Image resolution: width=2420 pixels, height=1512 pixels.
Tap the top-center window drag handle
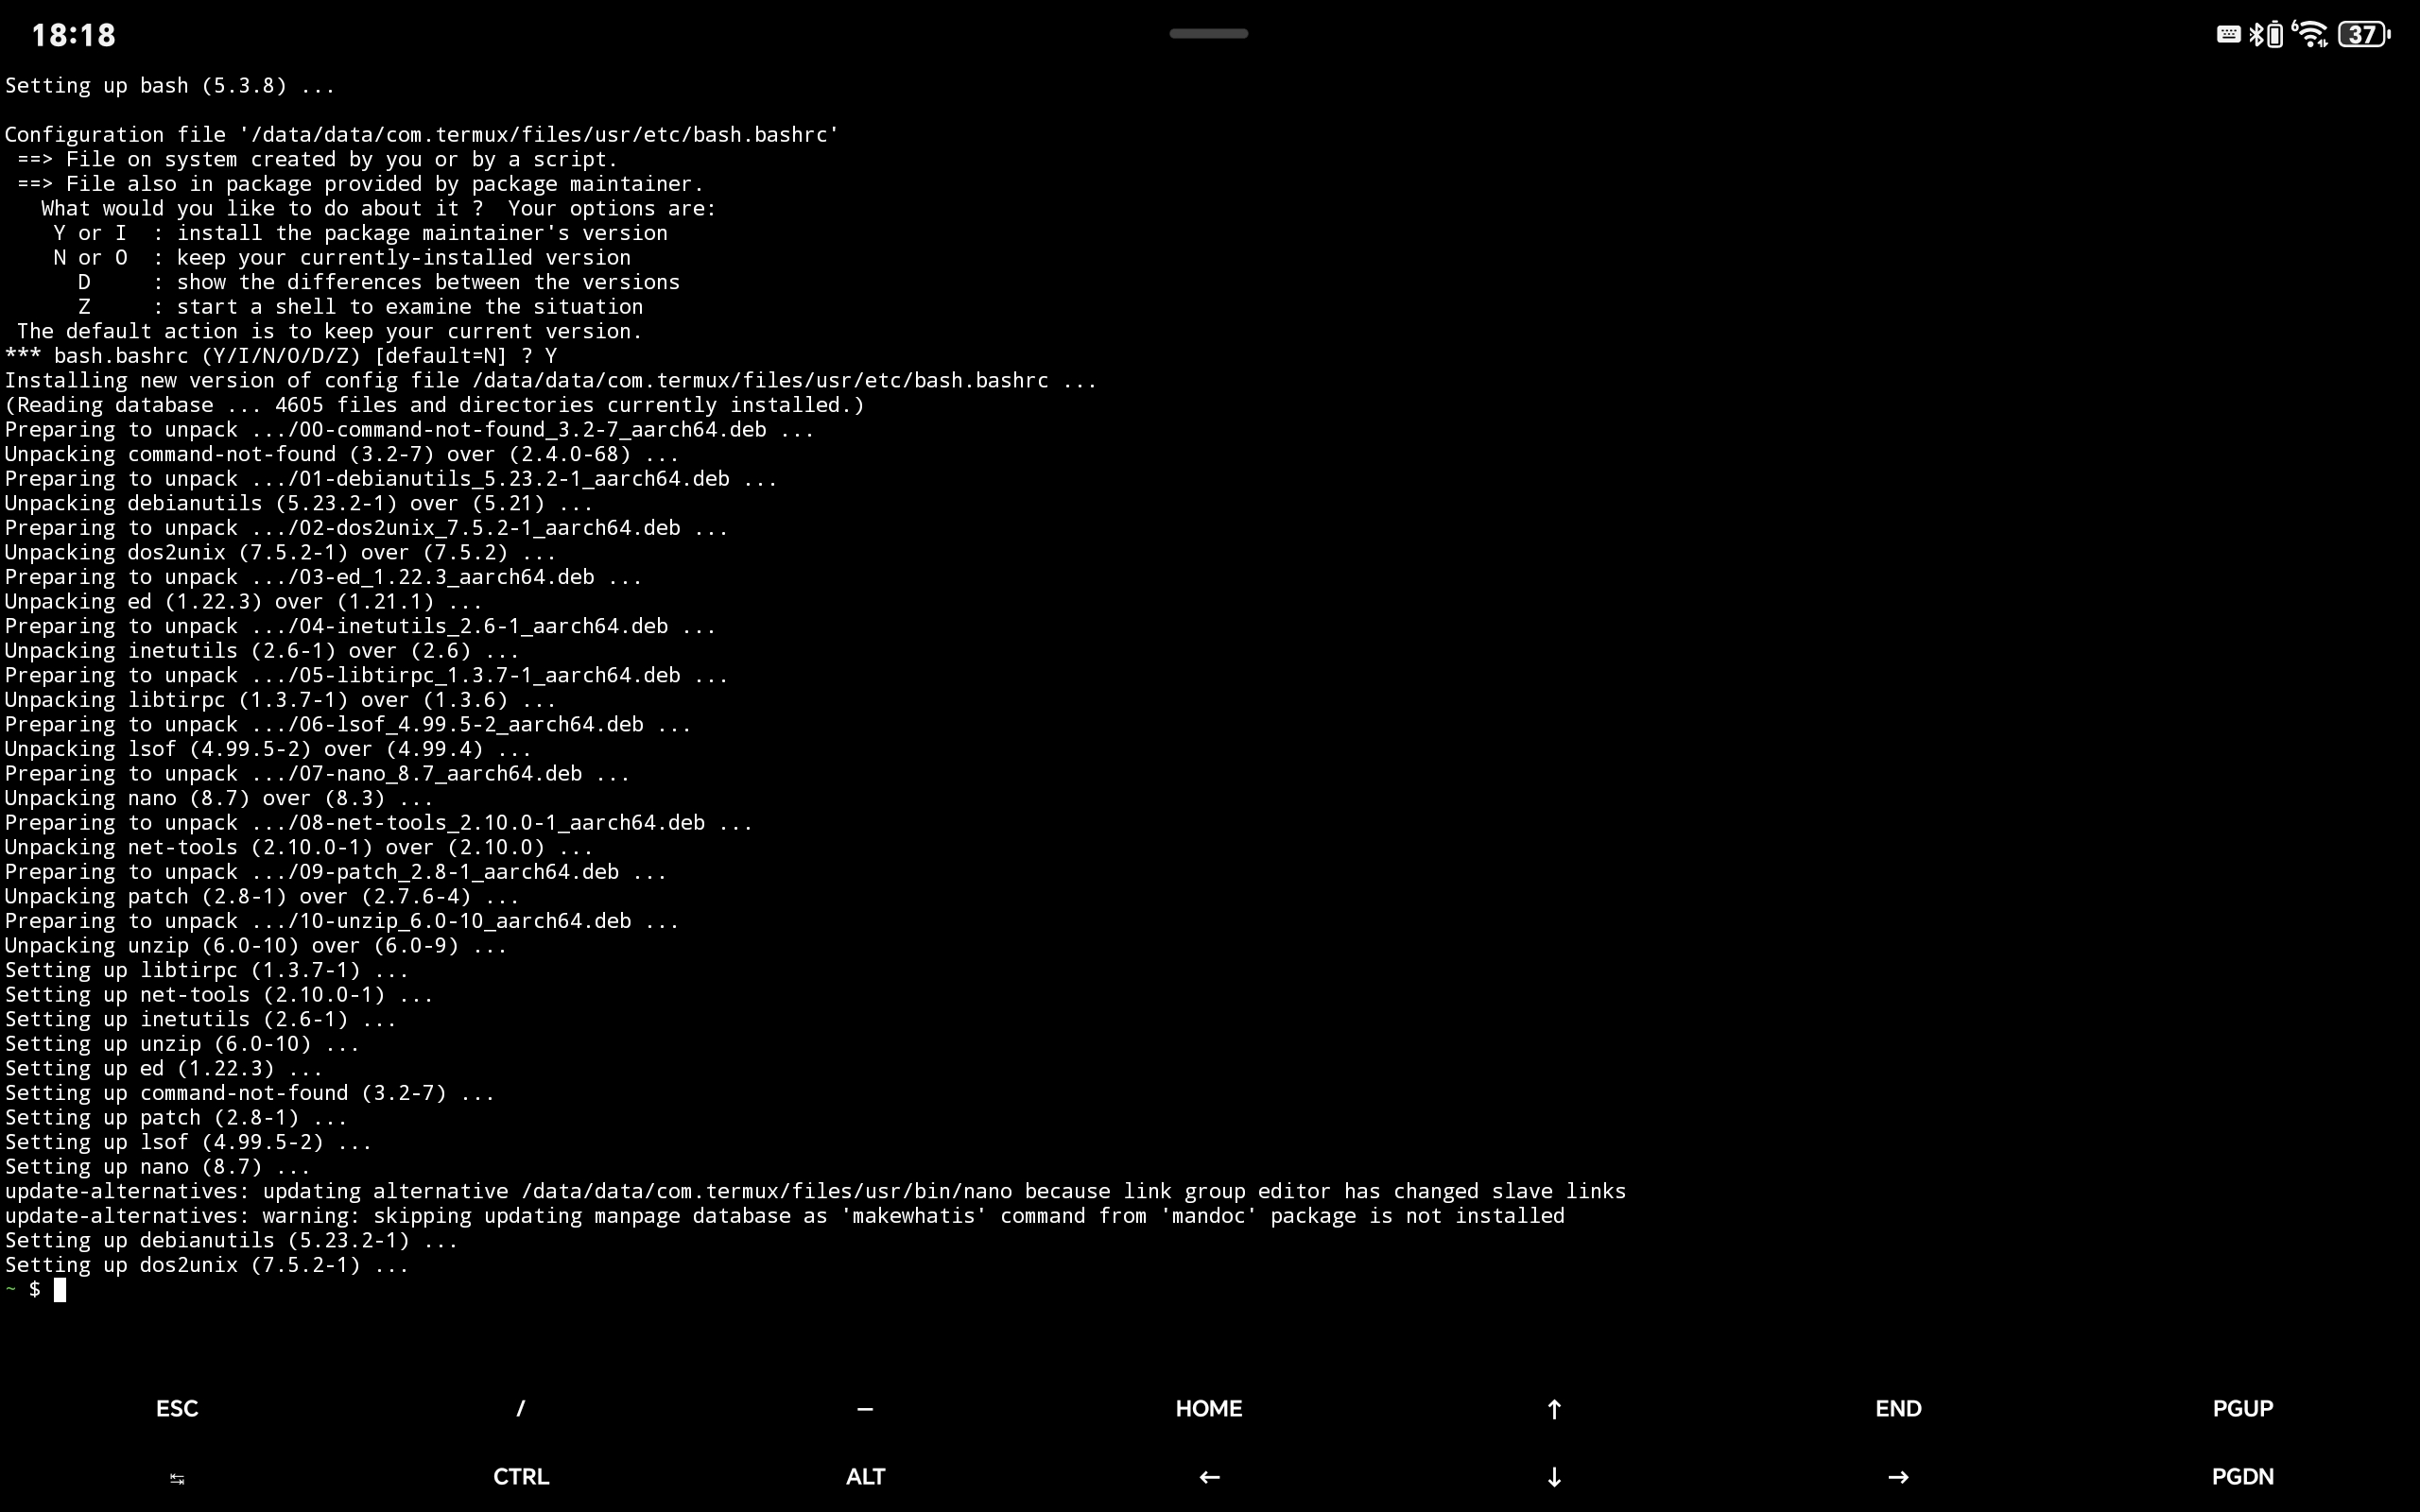(1208, 34)
